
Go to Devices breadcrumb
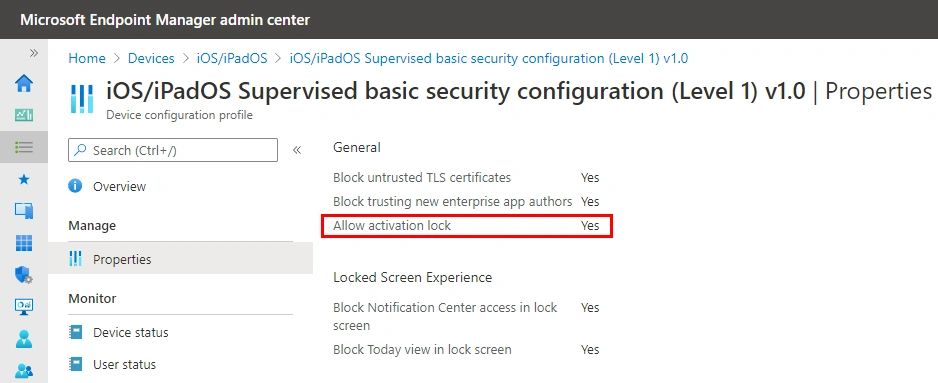(x=151, y=58)
